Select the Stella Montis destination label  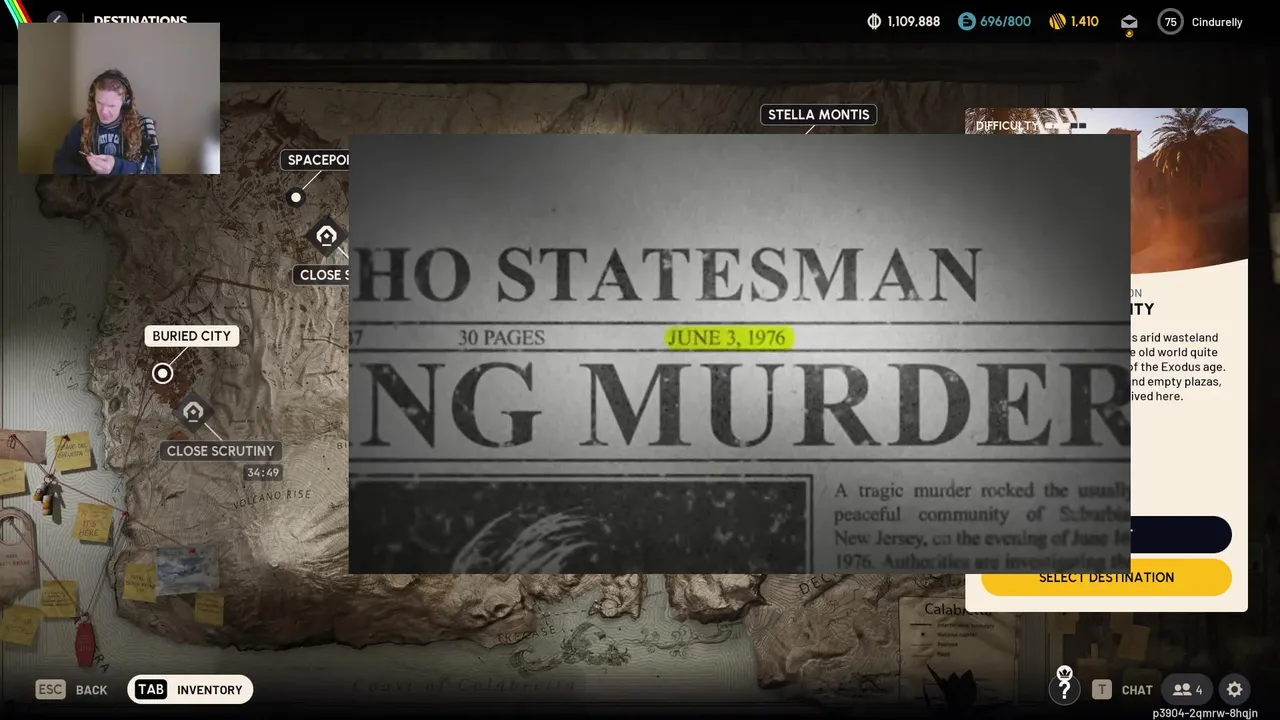tap(818, 114)
